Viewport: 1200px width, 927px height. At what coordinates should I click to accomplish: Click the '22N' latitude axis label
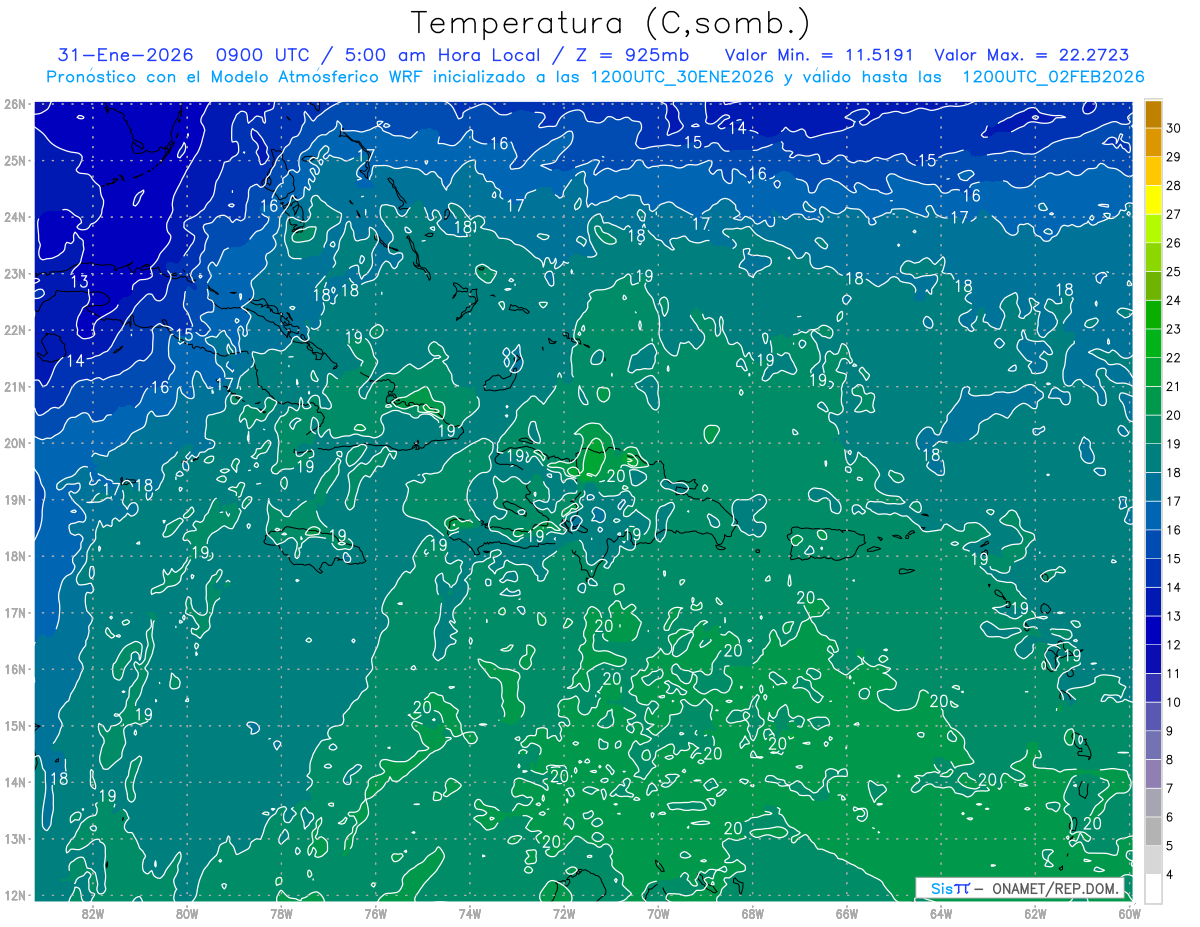[x=15, y=330]
